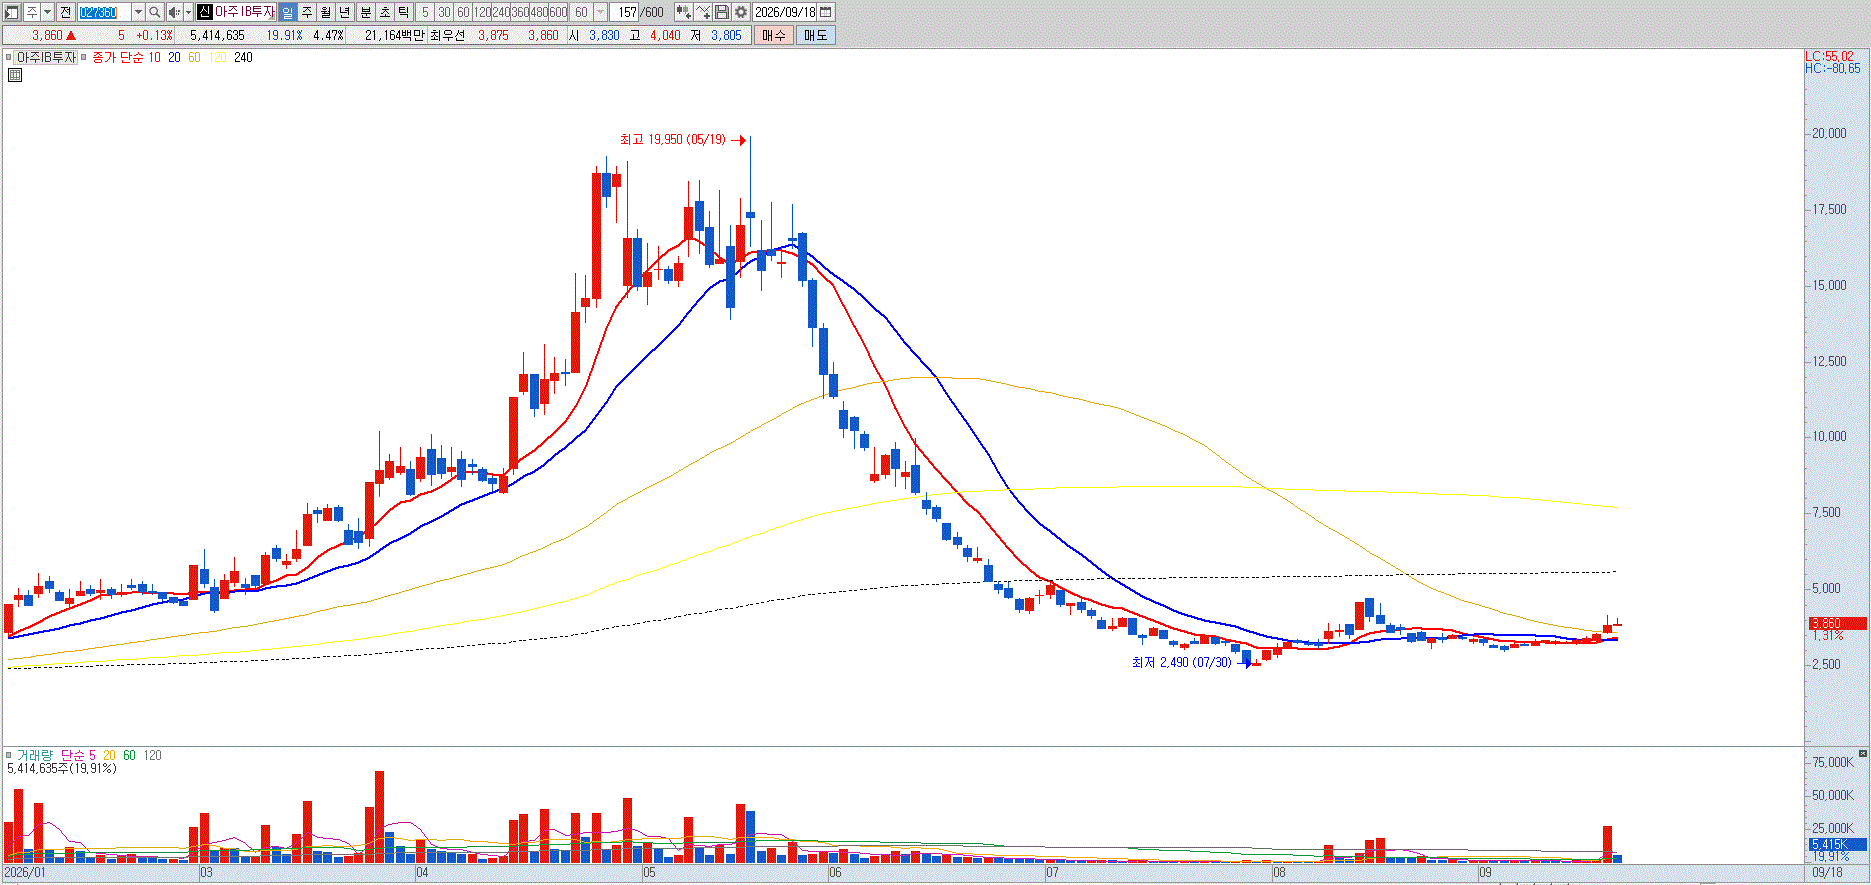
Task: Click the small icon atop the volume panel axis
Action: [1863, 753]
